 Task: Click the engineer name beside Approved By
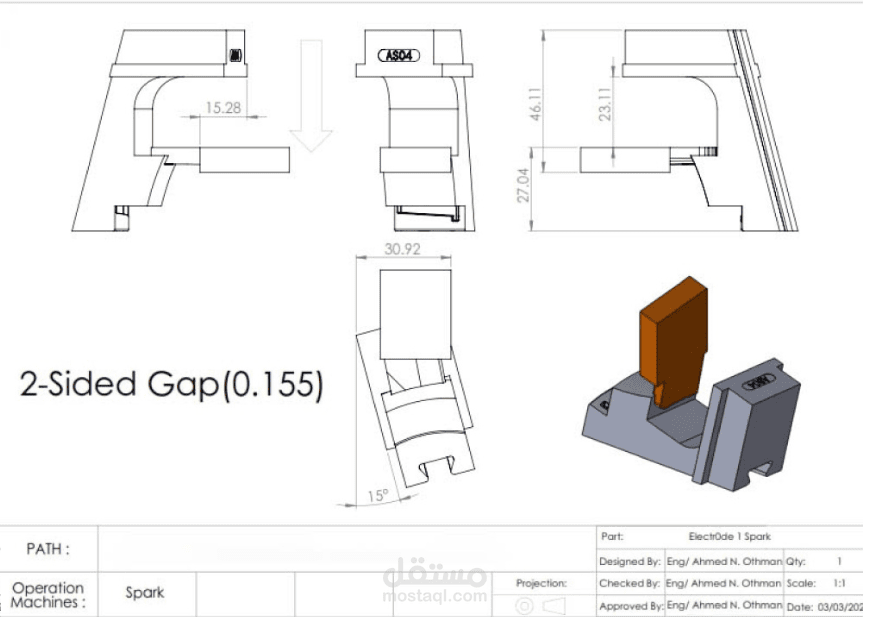click(x=724, y=605)
